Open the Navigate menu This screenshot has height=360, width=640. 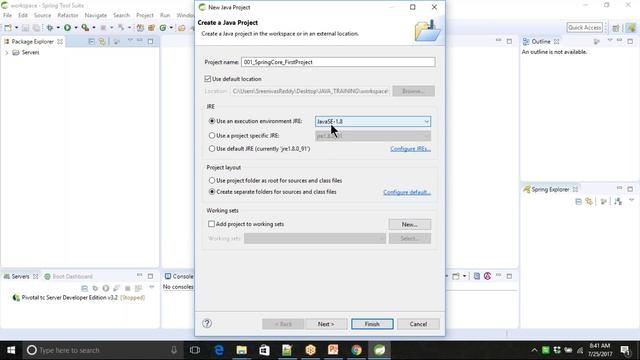click(x=96, y=16)
